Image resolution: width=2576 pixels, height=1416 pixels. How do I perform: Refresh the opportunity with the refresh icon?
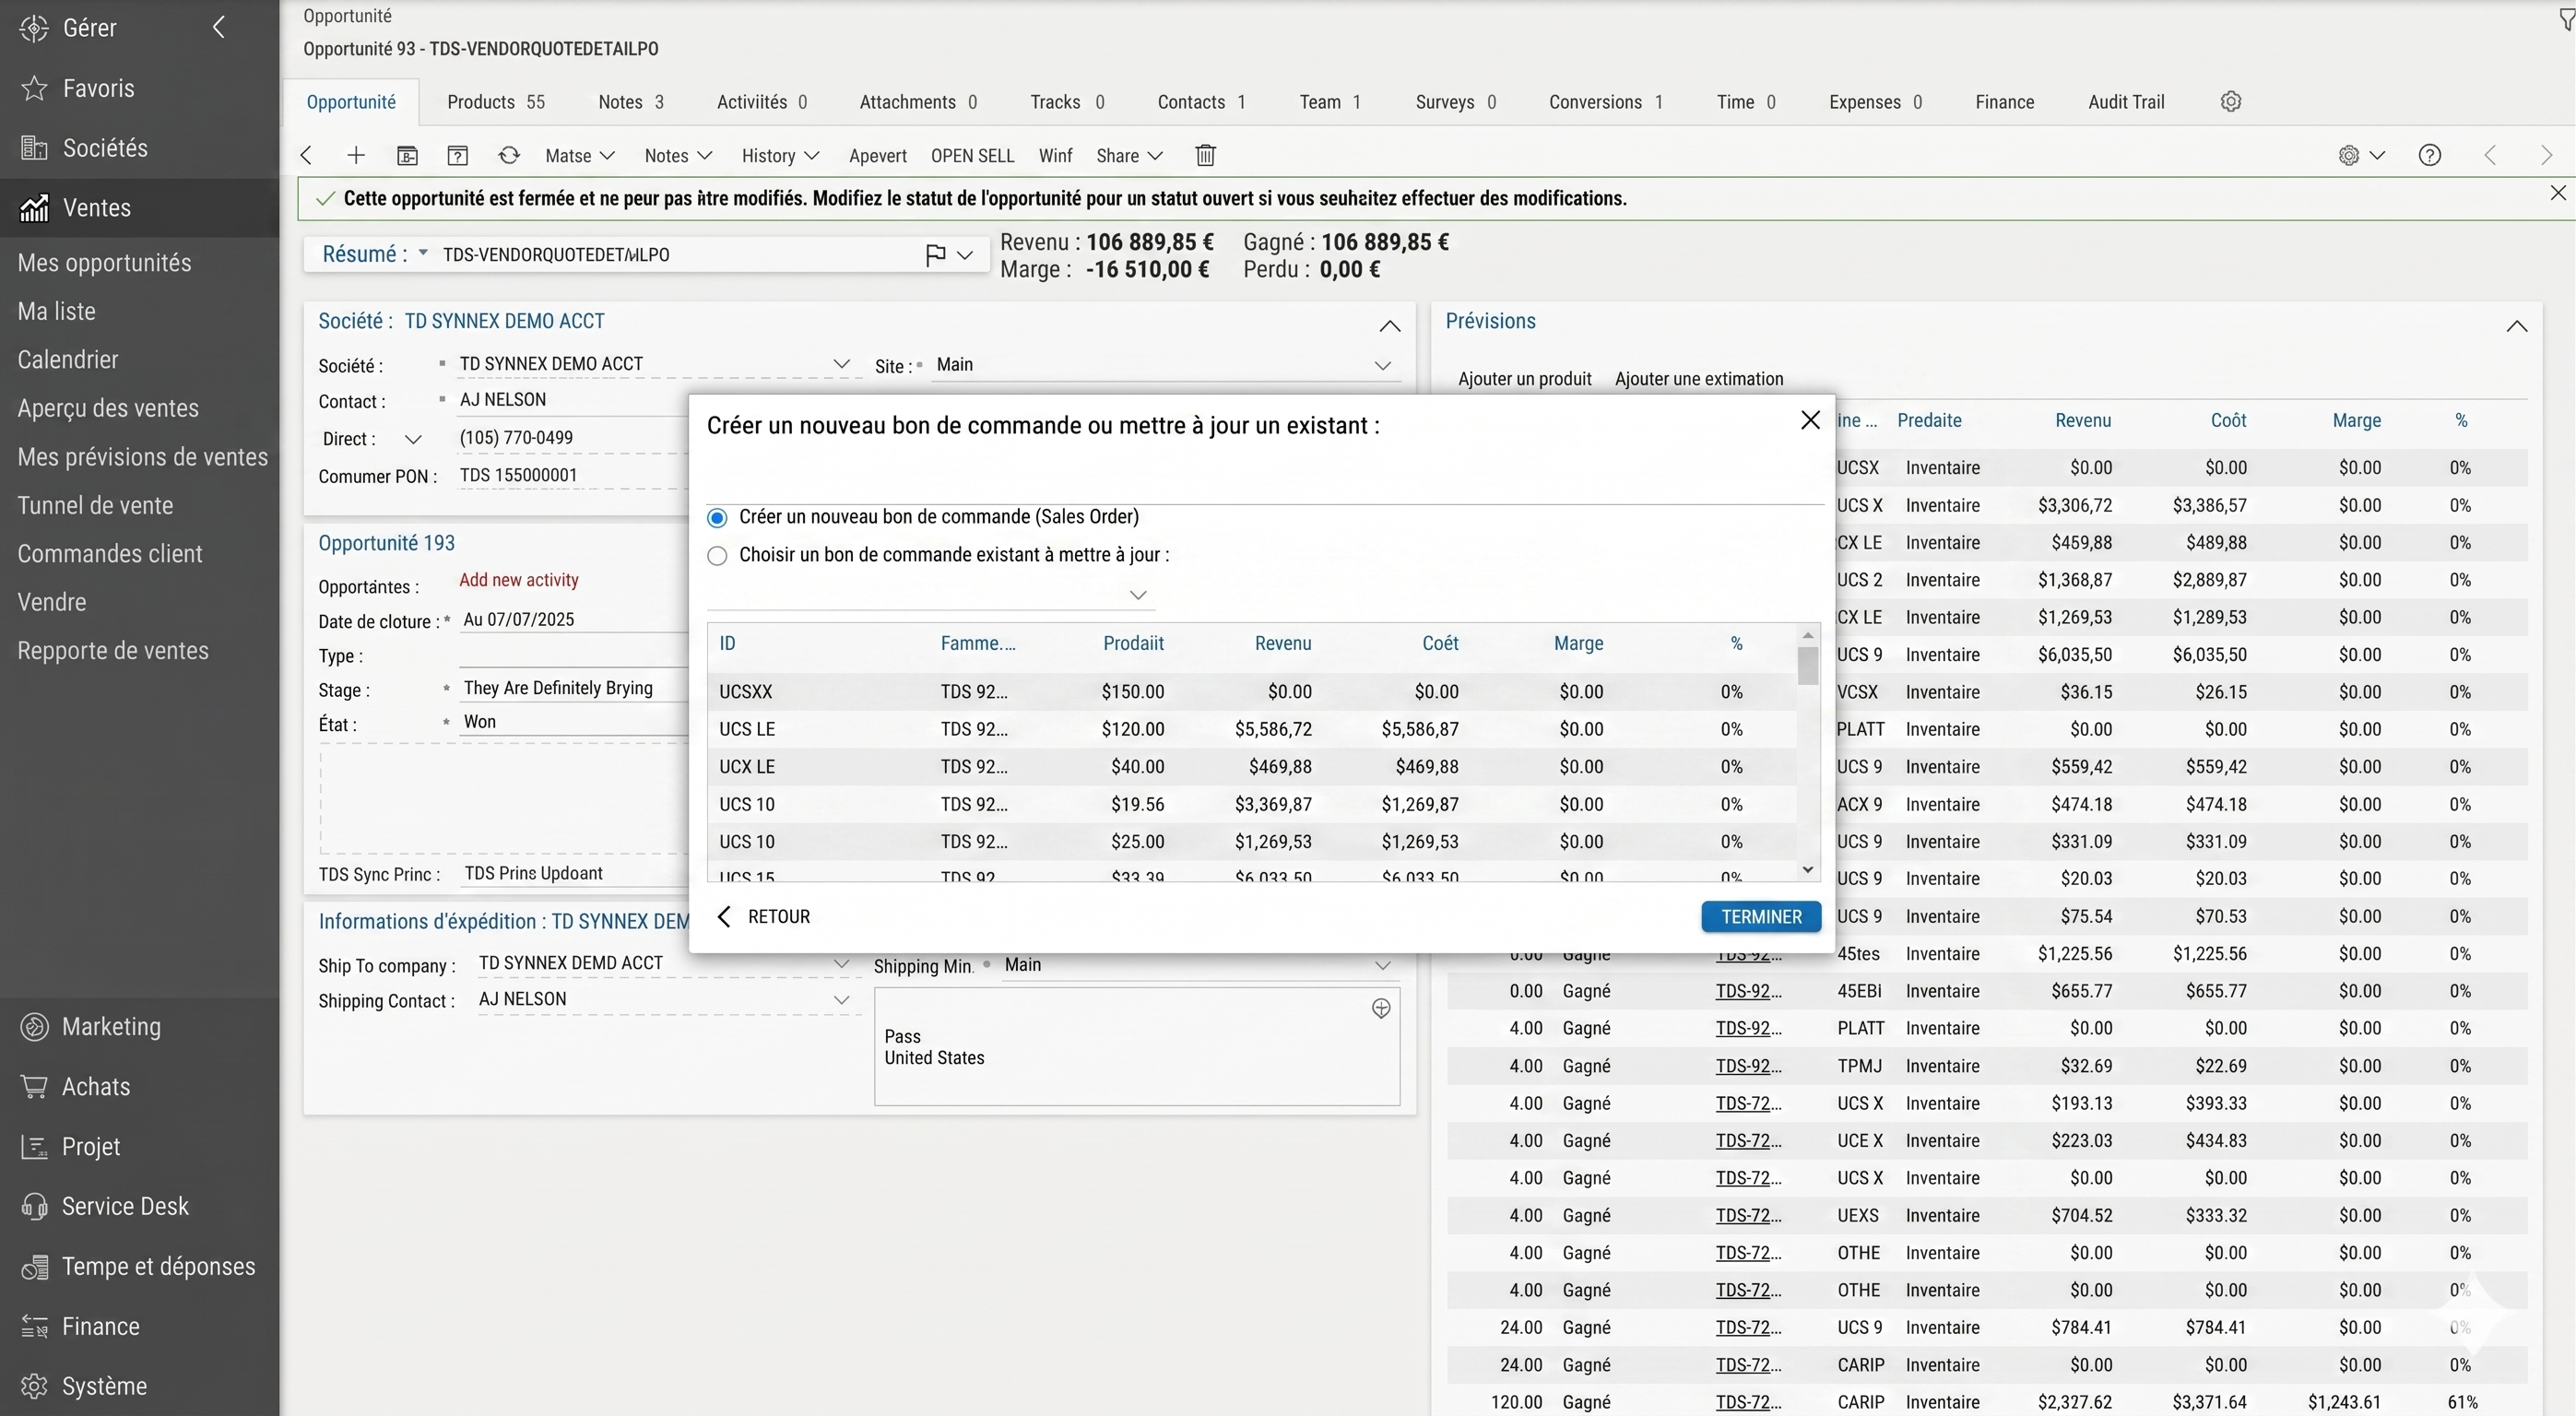pyautogui.click(x=509, y=155)
